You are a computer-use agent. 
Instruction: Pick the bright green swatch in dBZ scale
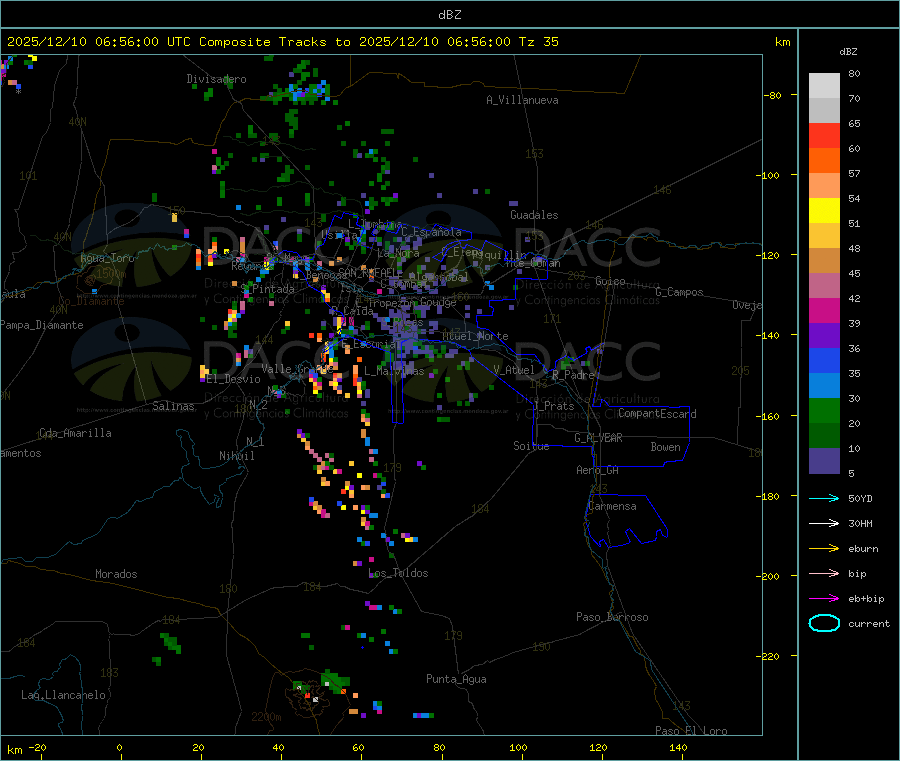coord(824,410)
